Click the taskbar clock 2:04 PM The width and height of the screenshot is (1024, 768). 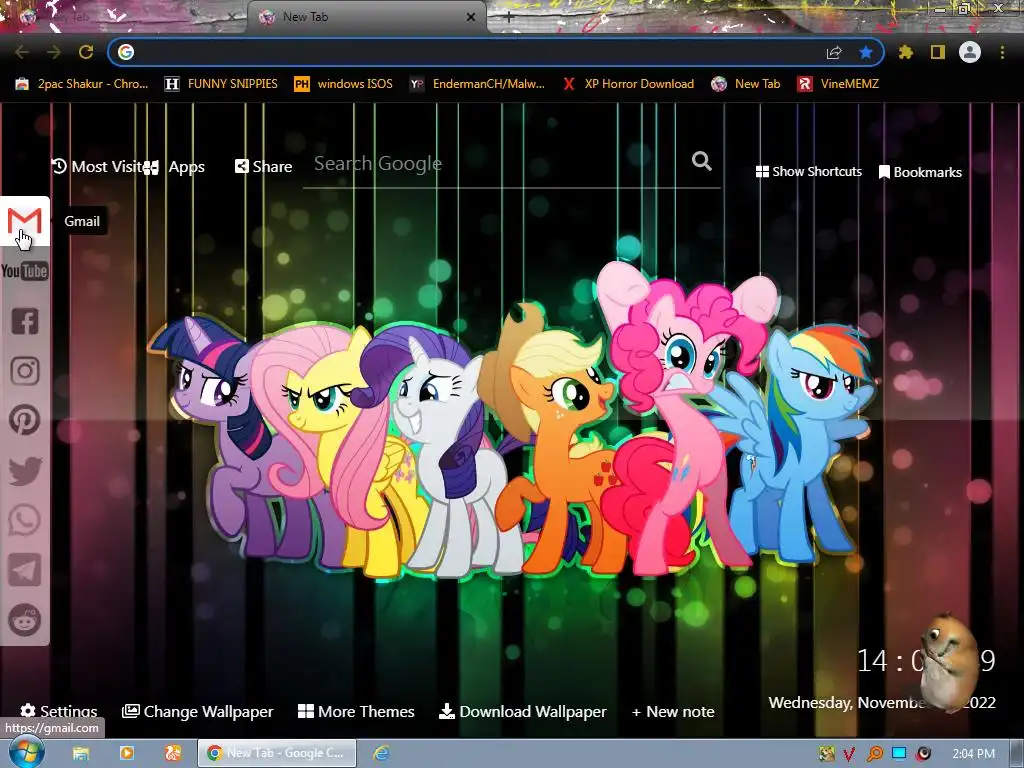(974, 754)
